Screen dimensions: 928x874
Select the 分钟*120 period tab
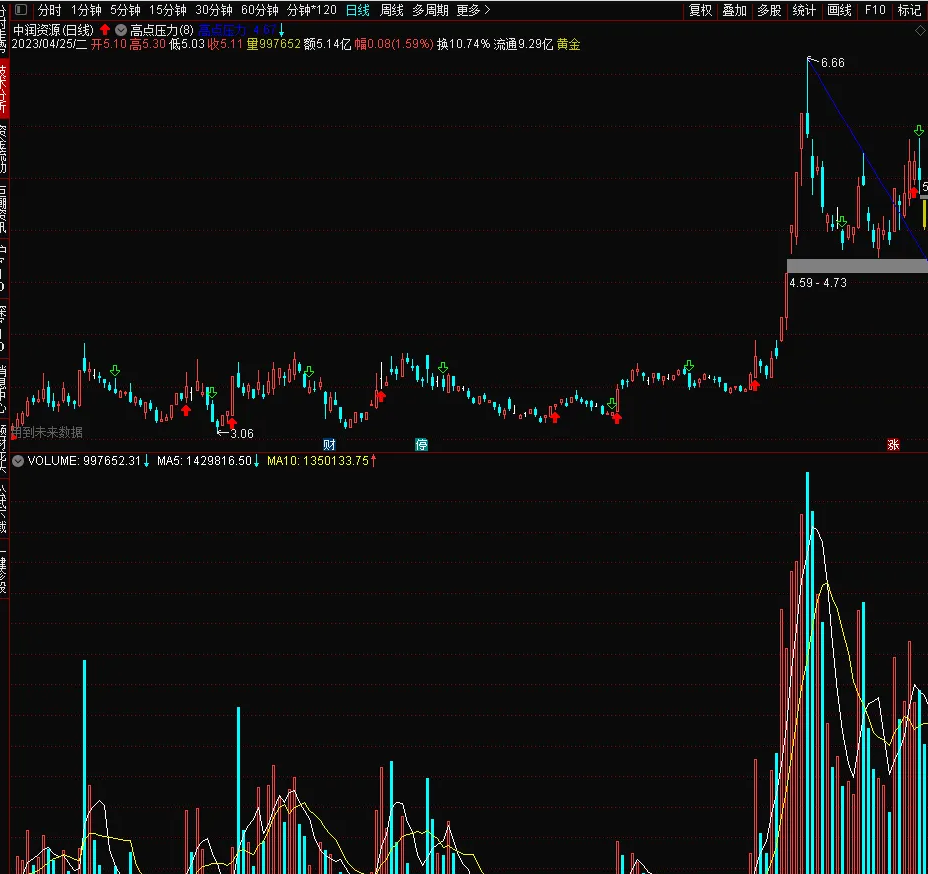click(x=312, y=10)
